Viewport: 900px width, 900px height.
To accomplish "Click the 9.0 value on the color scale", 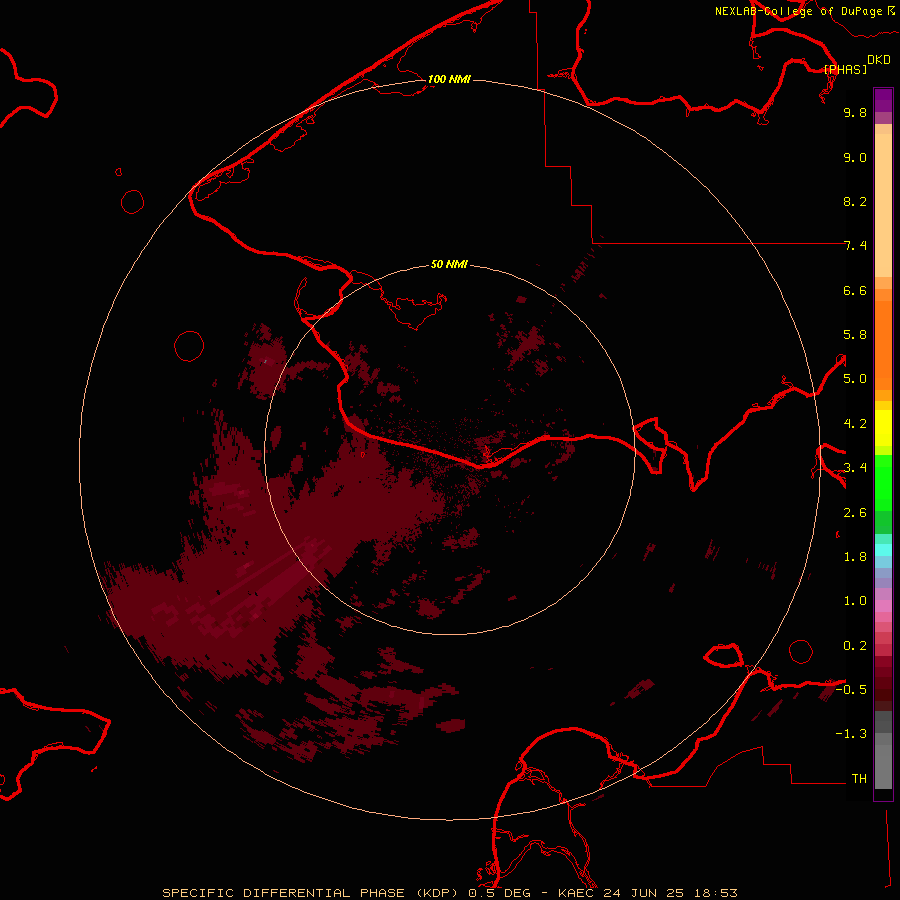I will (x=855, y=157).
